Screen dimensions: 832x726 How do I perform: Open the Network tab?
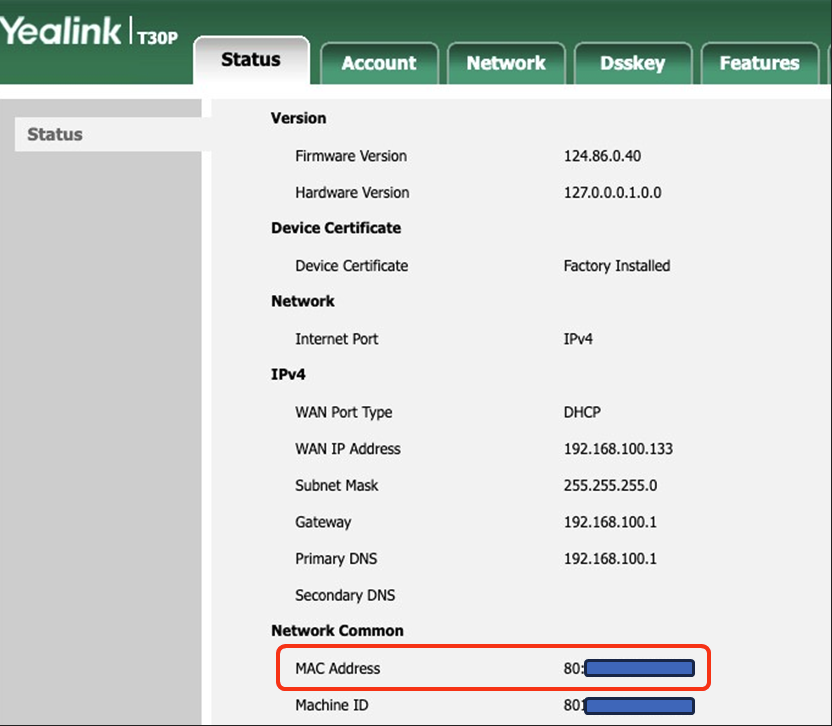(506, 63)
